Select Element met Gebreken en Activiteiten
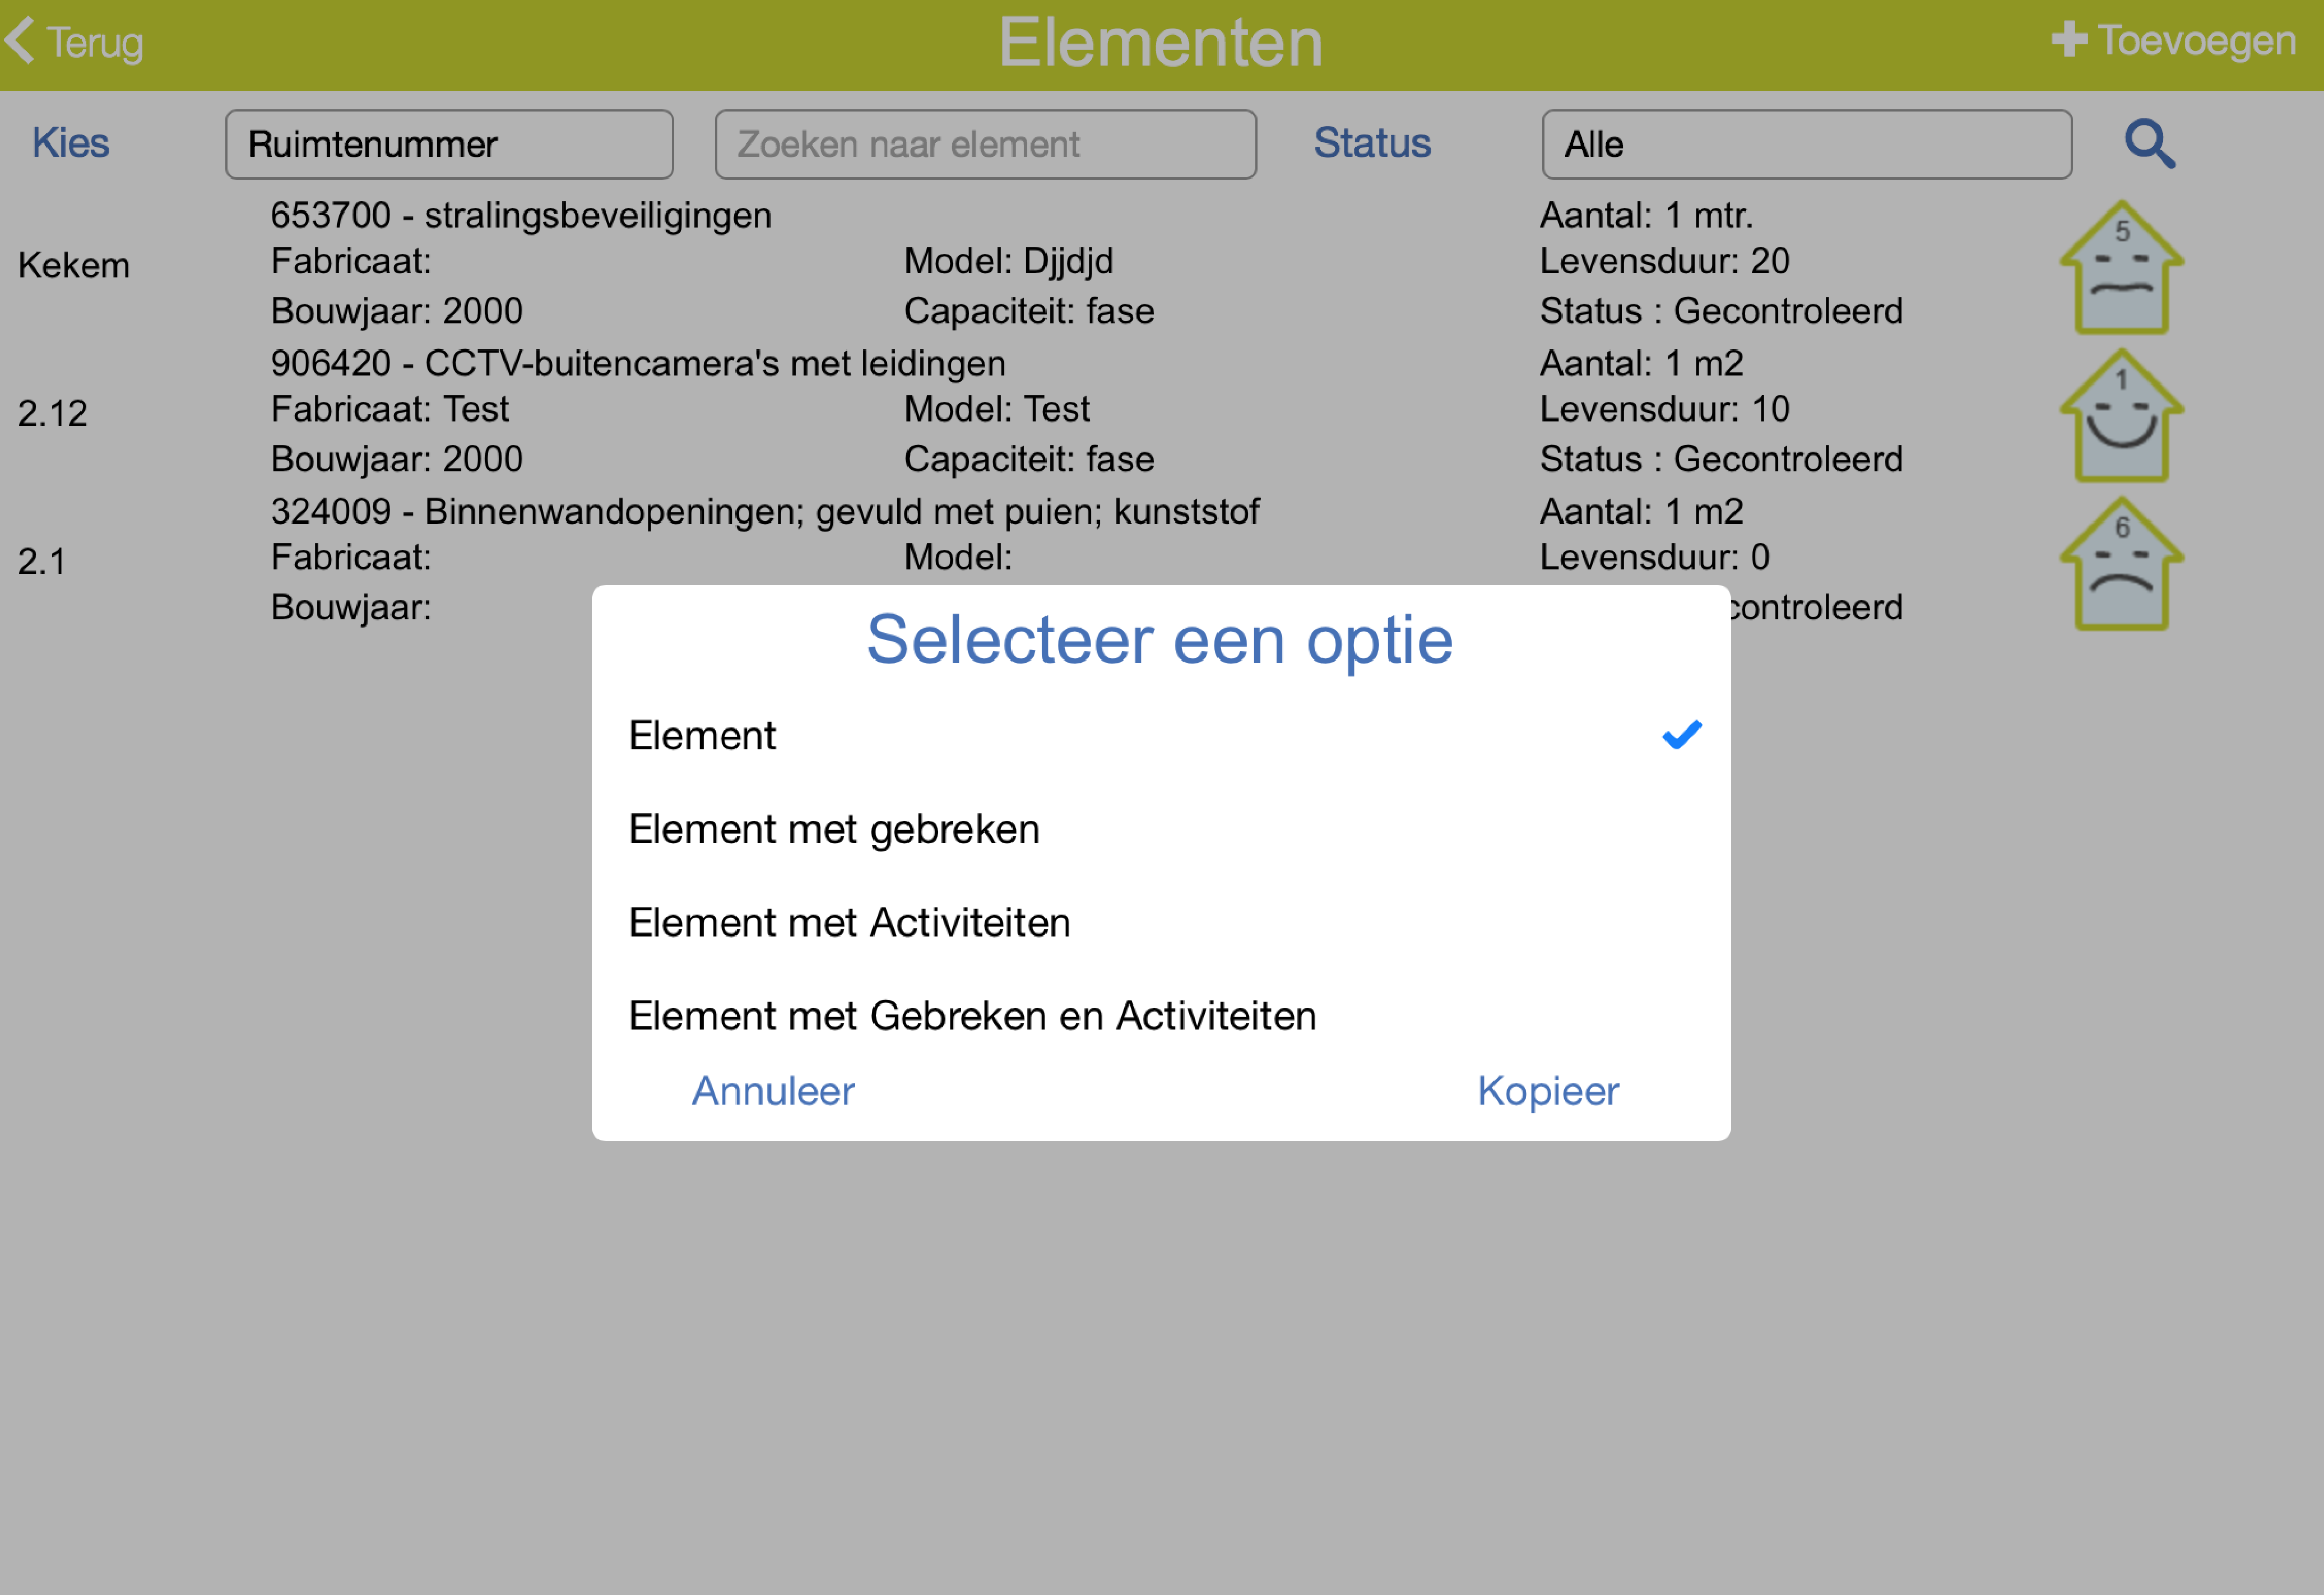This screenshot has width=2324, height=1595. point(1161,1015)
